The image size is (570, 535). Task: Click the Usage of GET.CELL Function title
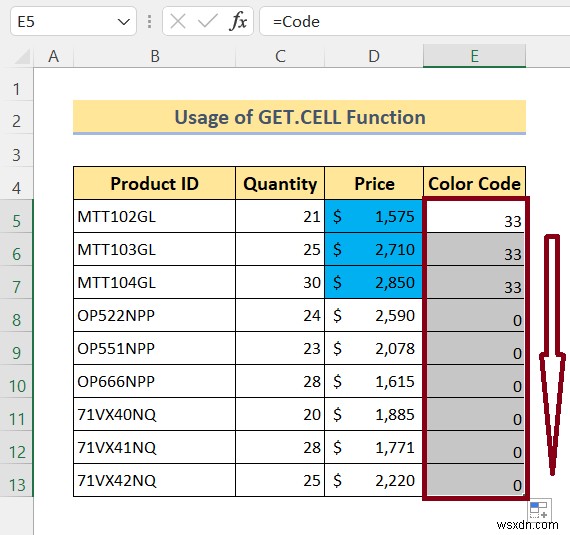pyautogui.click(x=300, y=117)
